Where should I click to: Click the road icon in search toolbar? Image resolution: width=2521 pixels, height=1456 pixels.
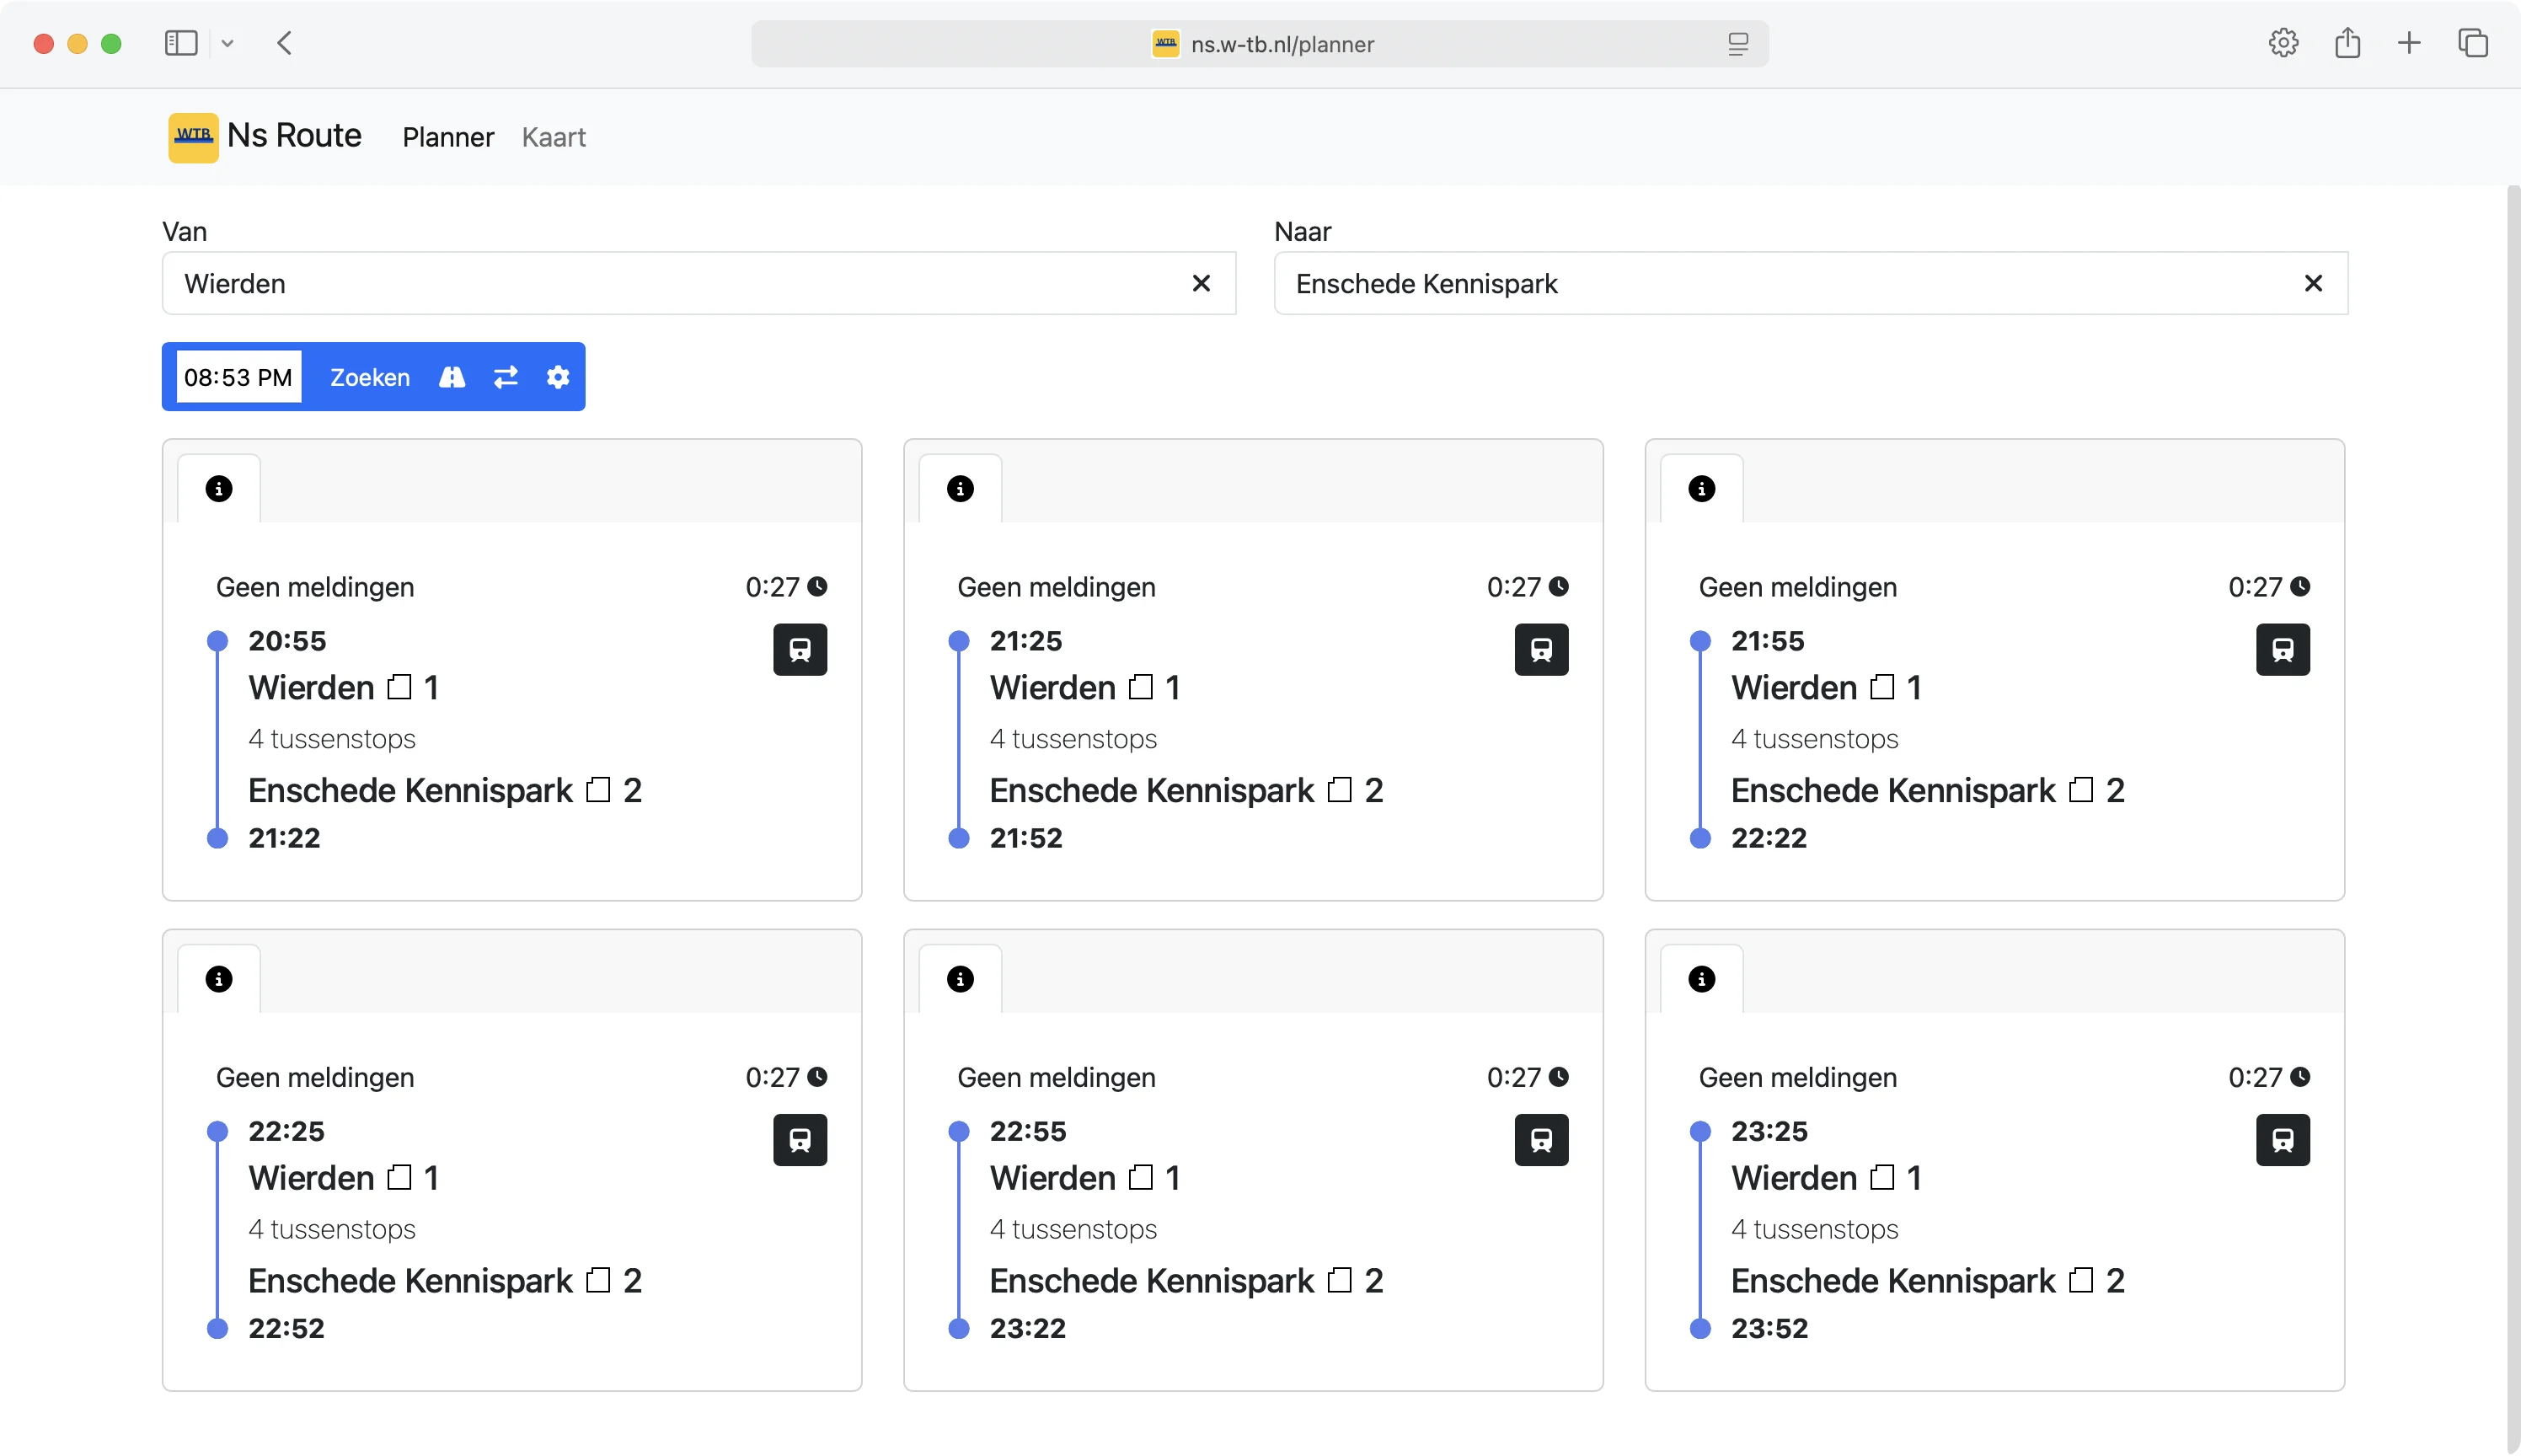click(452, 377)
